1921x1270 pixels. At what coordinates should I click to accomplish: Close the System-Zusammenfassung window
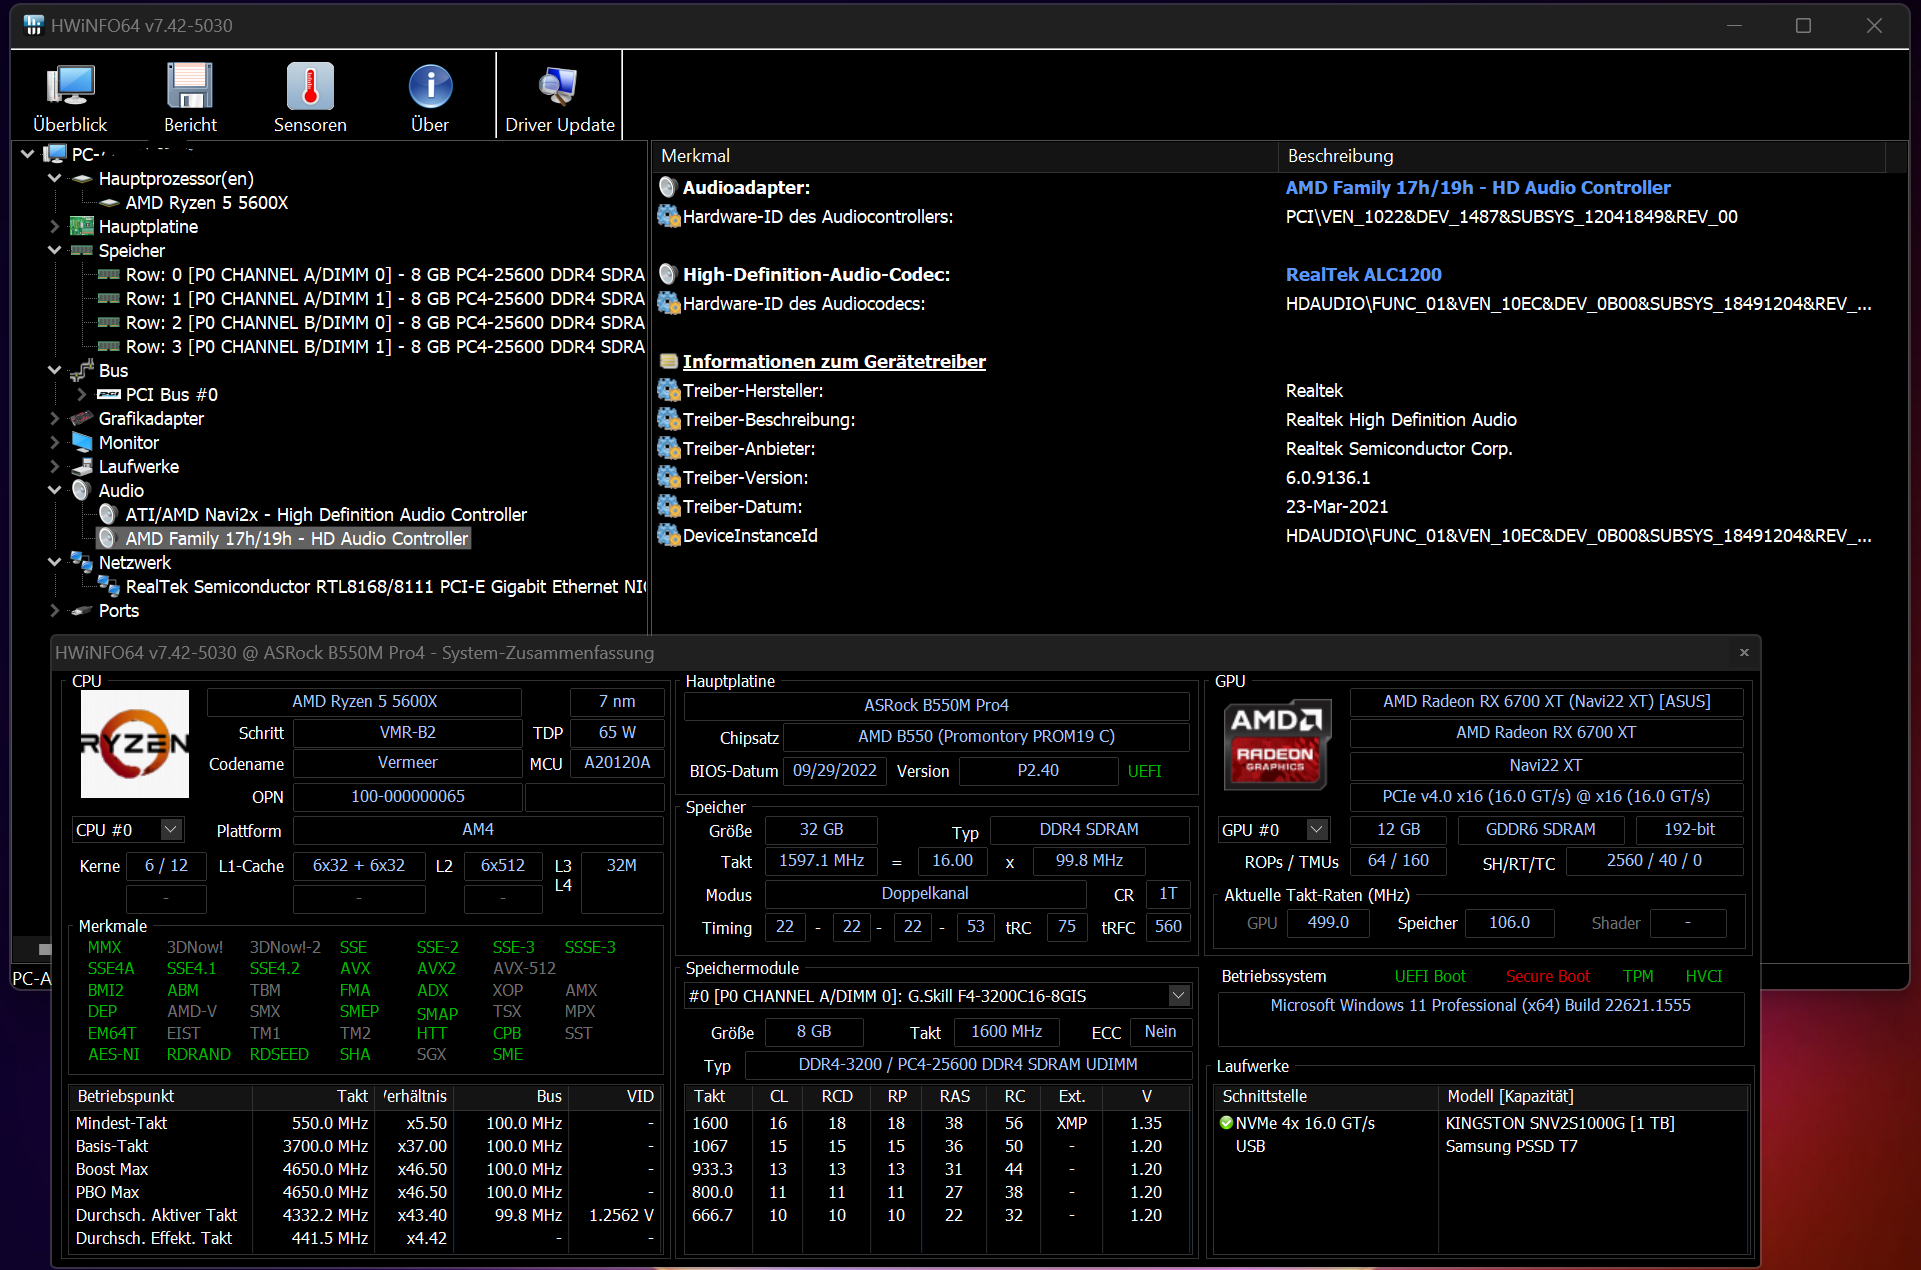click(1744, 652)
